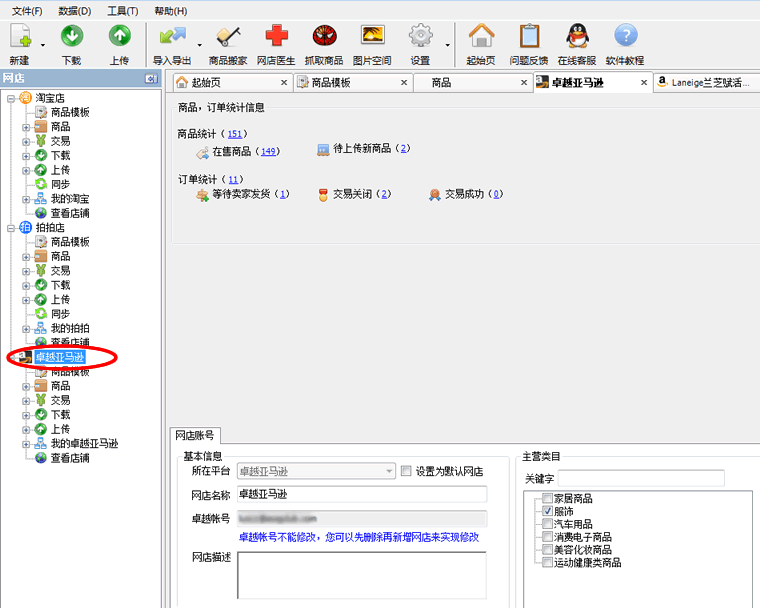This screenshot has width=760, height=608.
Task: Click the 商品搬家 toolbar icon
Action: coord(228,37)
